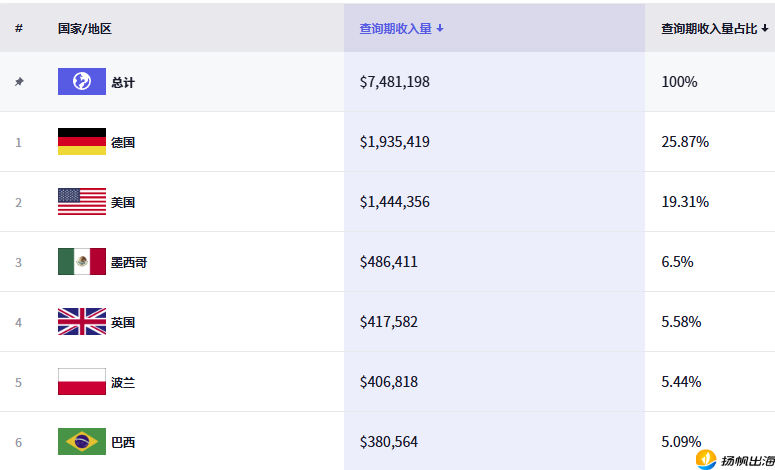Viewport: 775px width, 470px height.
Task: Click the United States flag icon
Action: coord(82,202)
